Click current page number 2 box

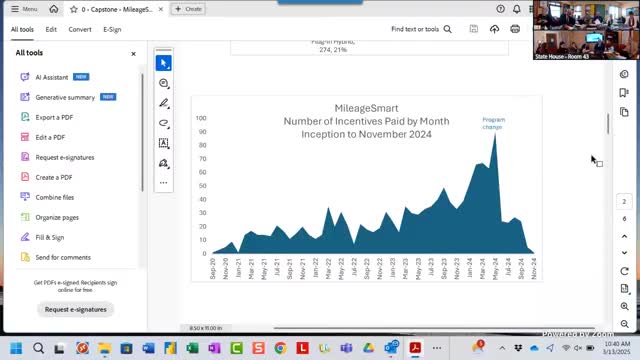click(x=624, y=202)
